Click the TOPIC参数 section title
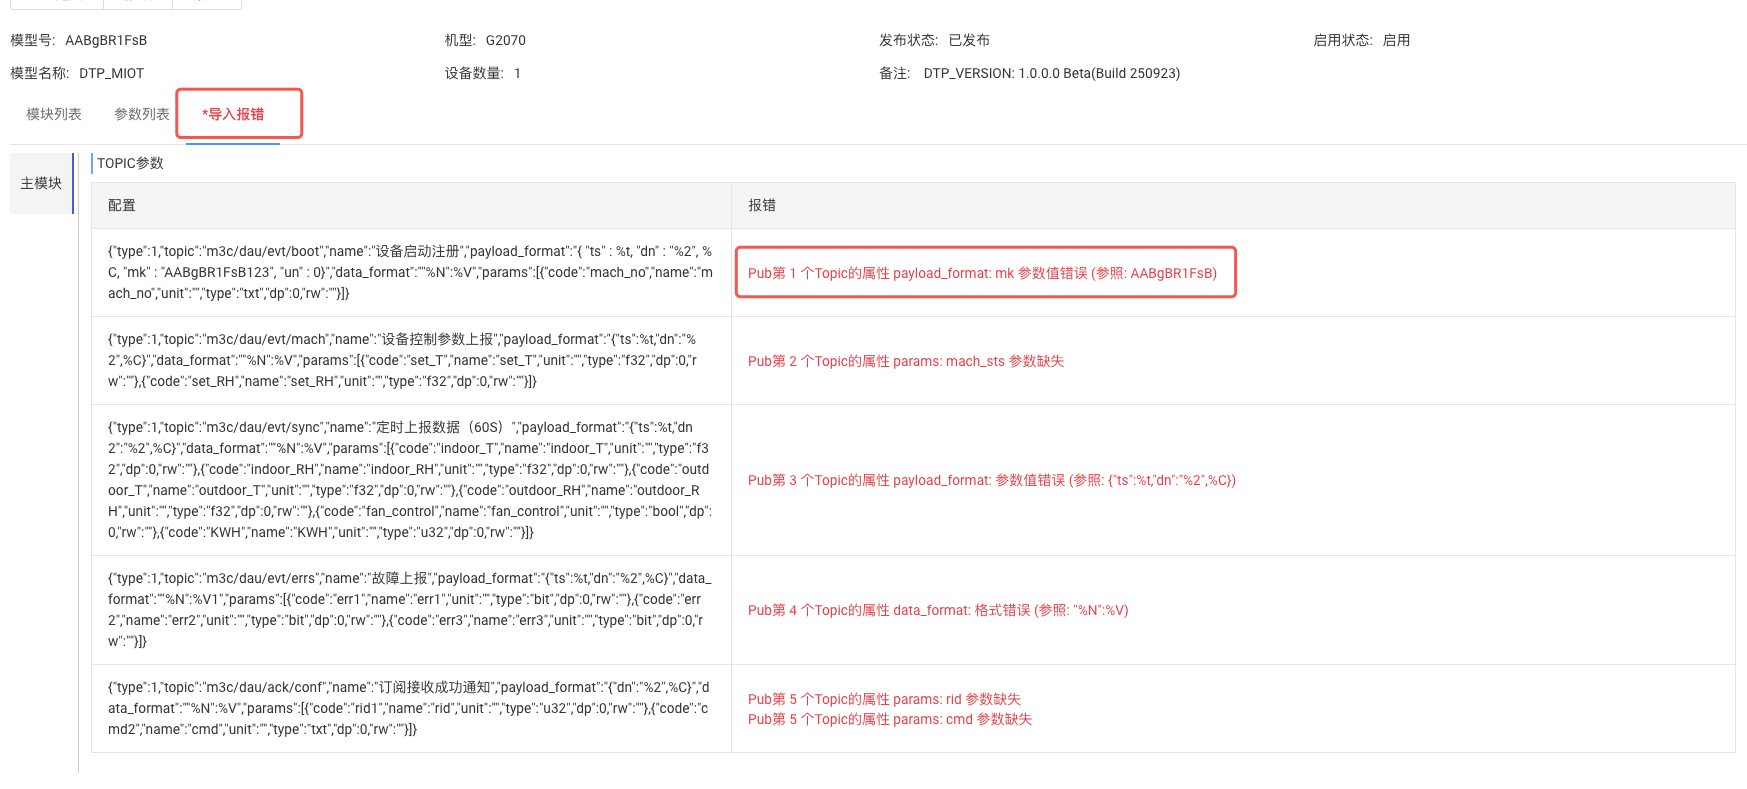This screenshot has width=1747, height=789. tap(130, 163)
